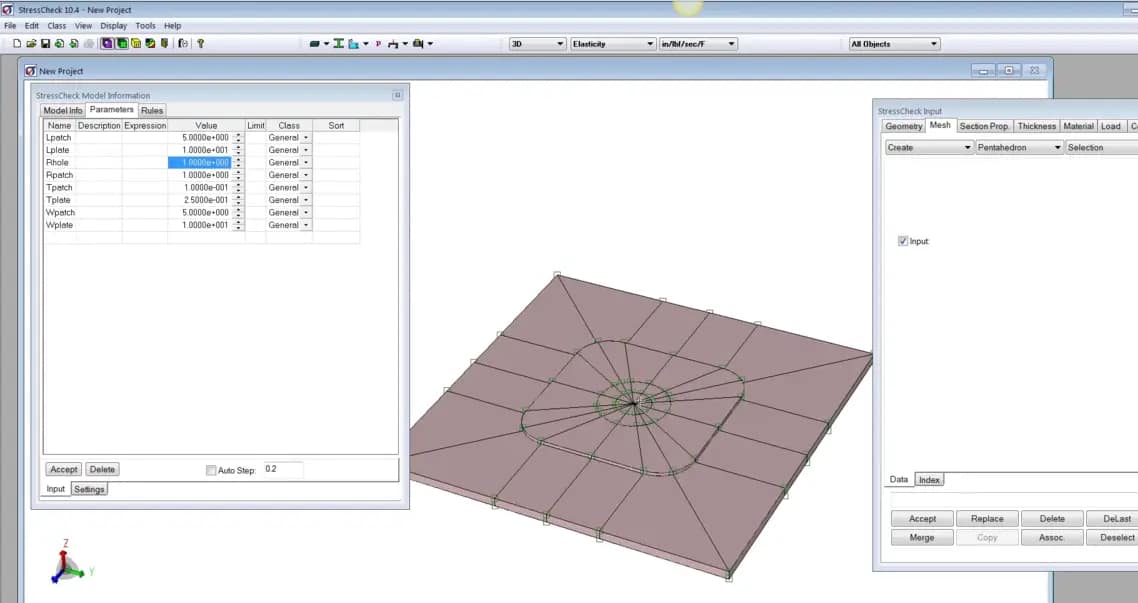1138x603 pixels.
Task: Click the Open project folder icon
Action: pyautogui.click(x=29, y=43)
